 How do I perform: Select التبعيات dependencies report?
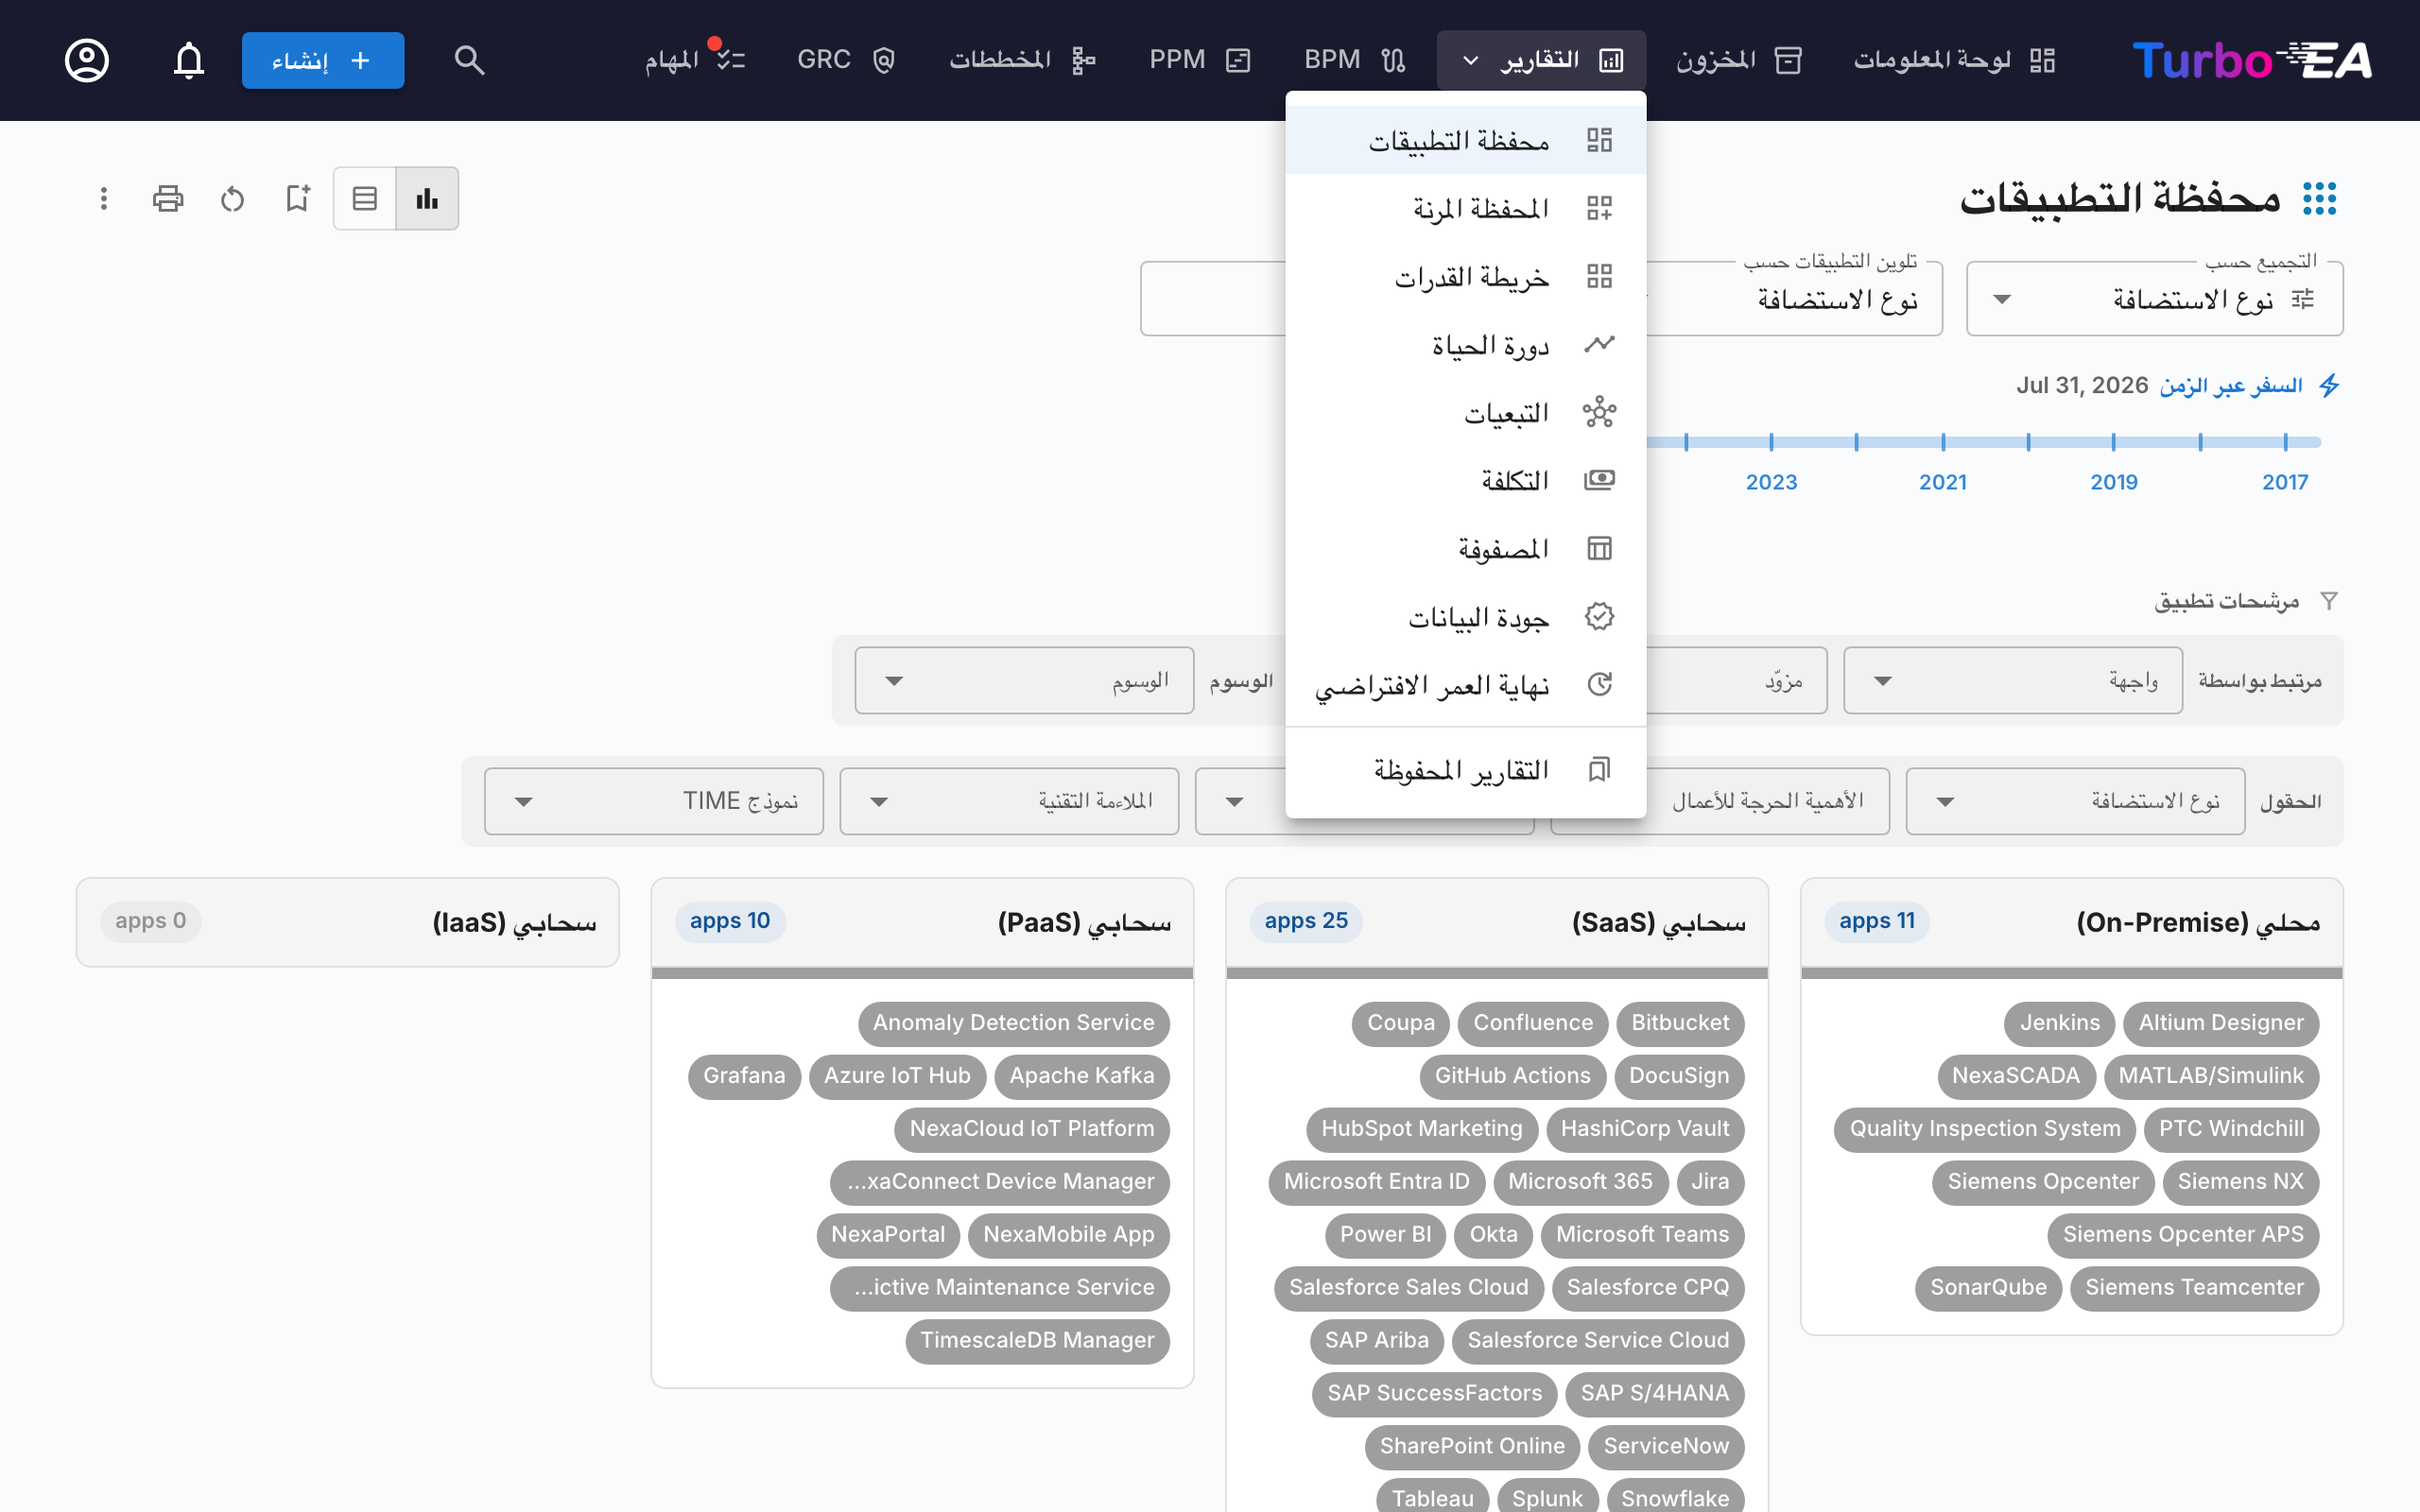[x=1465, y=412]
